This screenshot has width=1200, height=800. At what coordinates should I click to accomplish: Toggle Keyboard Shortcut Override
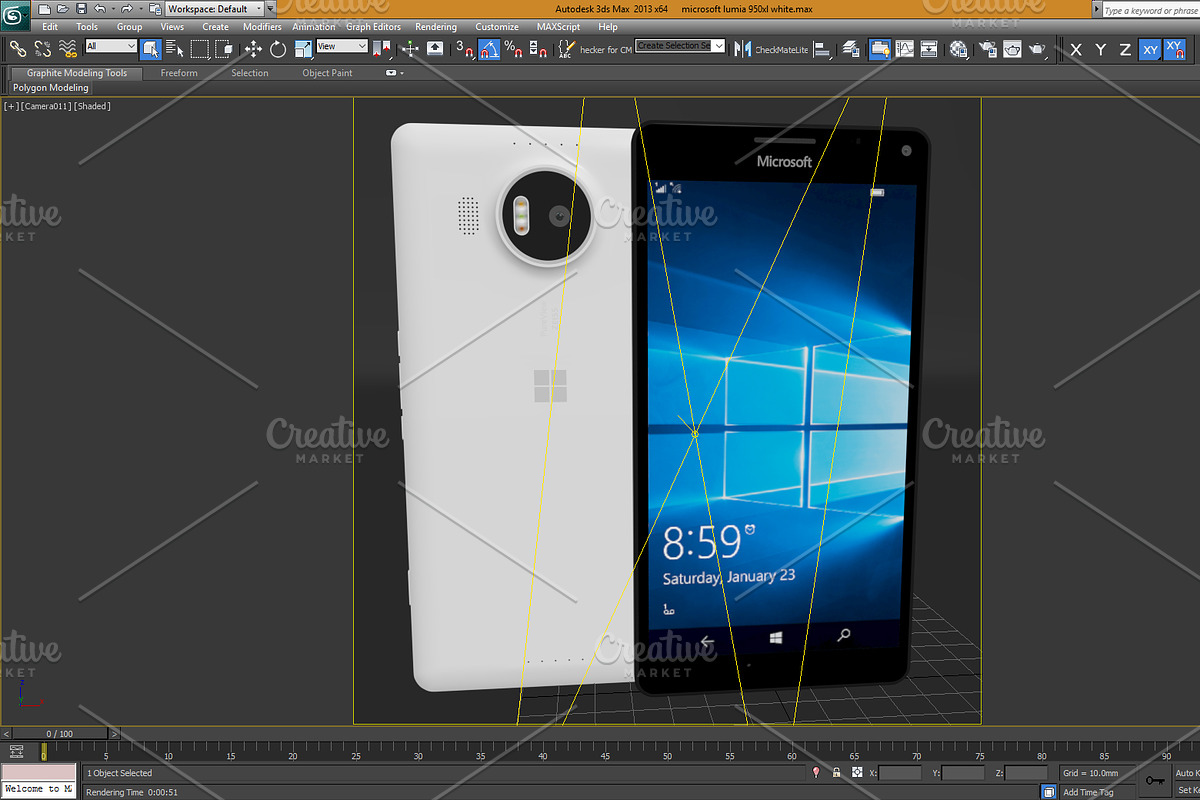[x=436, y=48]
